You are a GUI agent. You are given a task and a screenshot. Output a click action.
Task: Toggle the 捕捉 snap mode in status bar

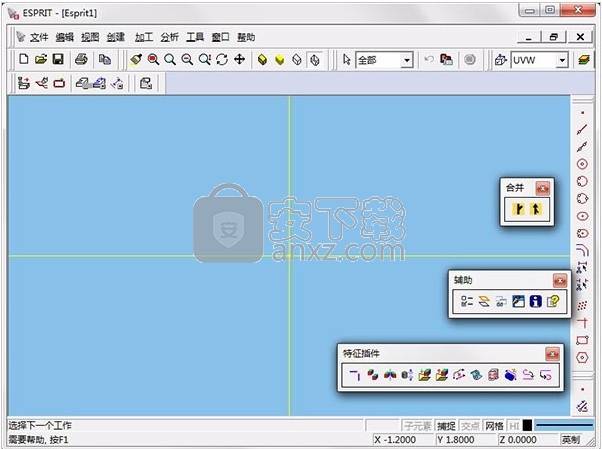pyautogui.click(x=446, y=426)
